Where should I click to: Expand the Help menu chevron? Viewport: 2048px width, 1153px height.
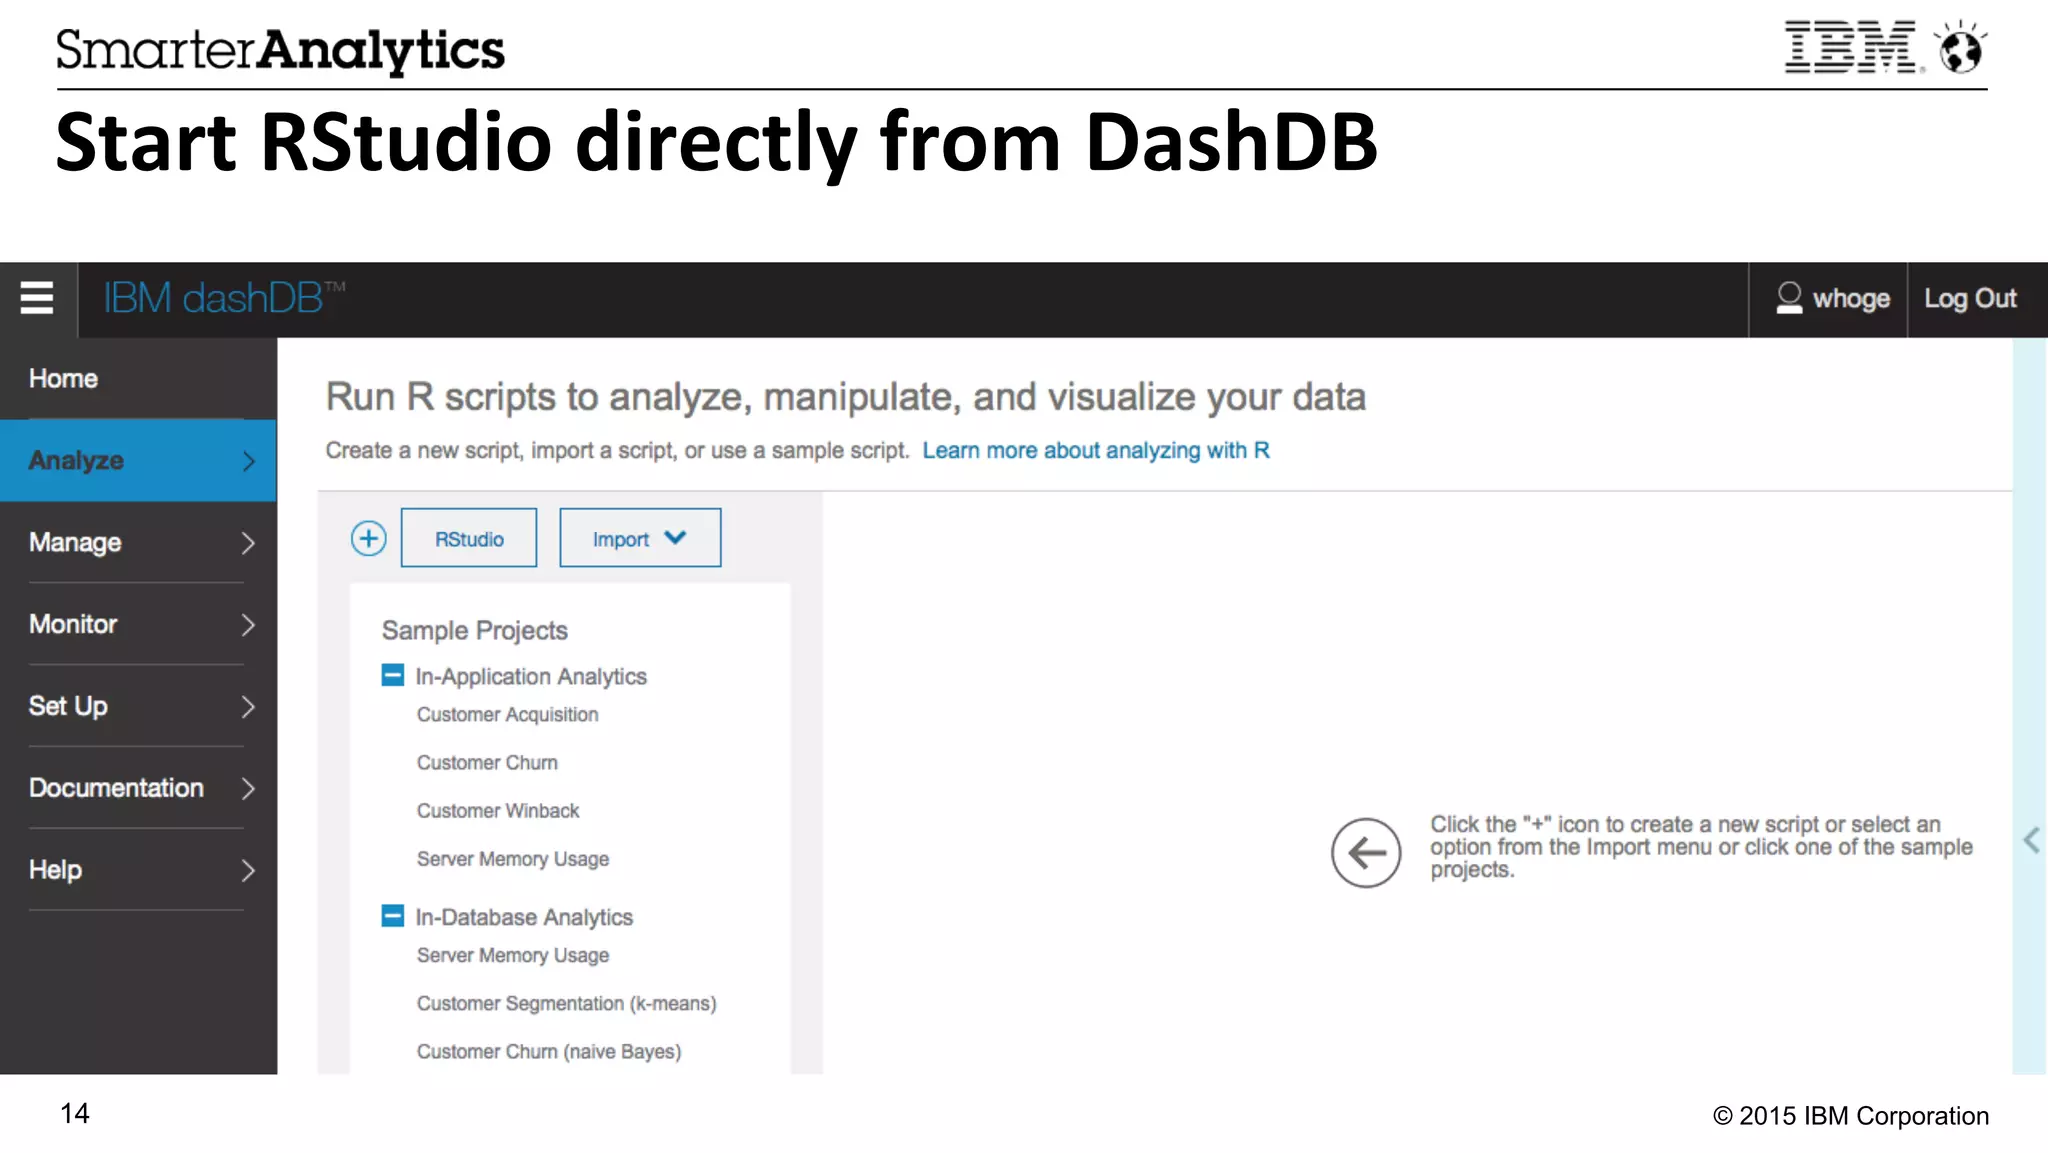pyautogui.click(x=249, y=871)
